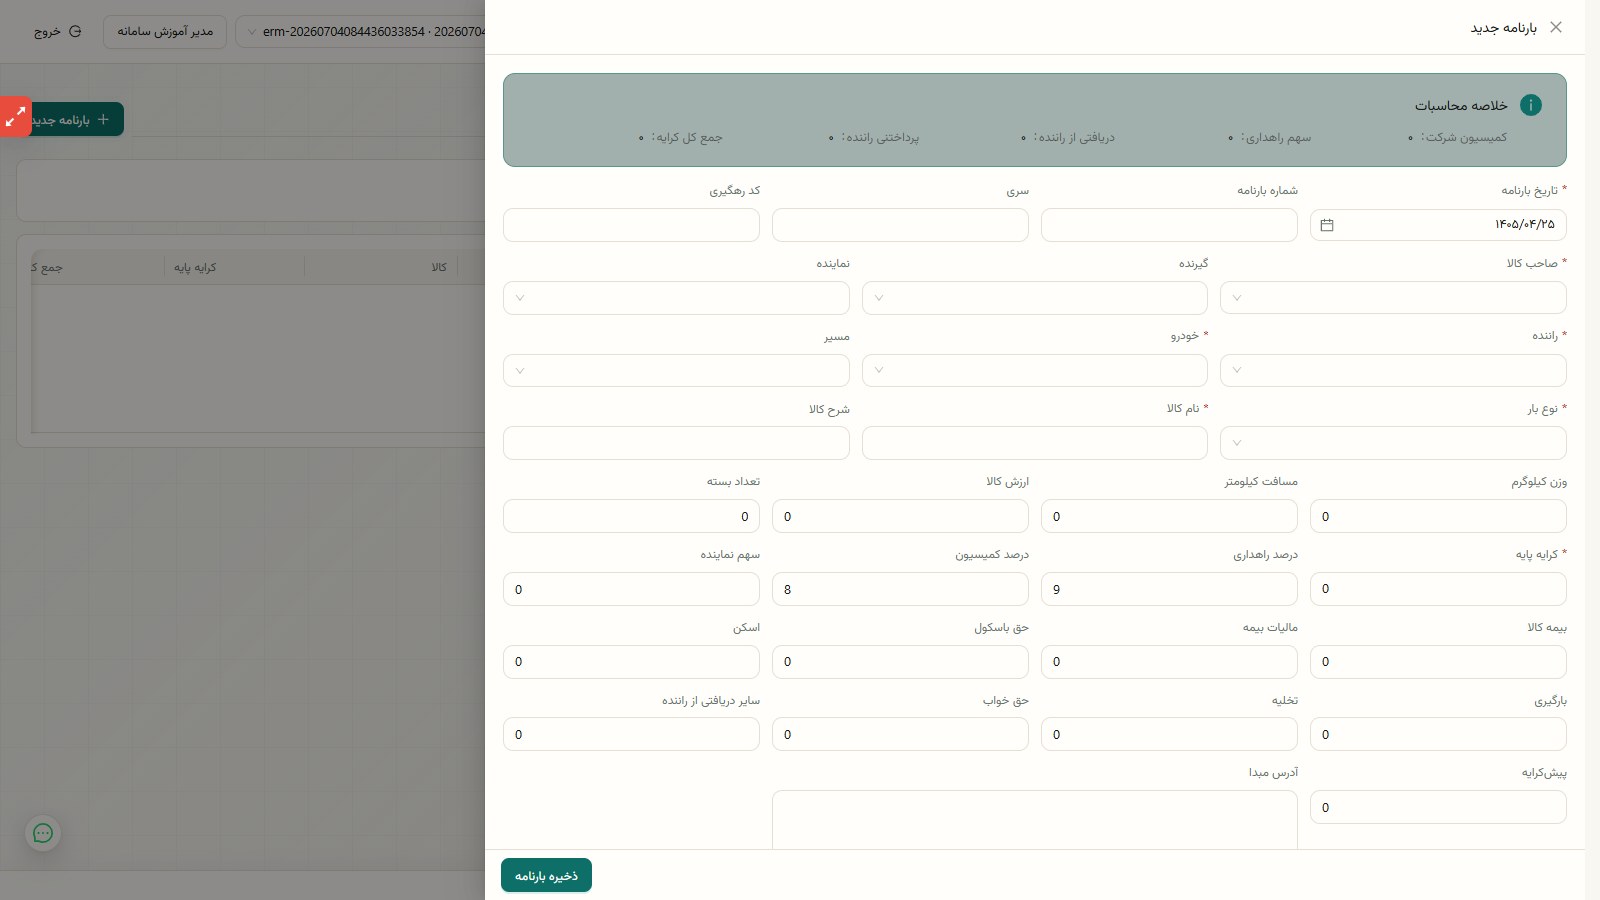Expand the صاحب کالا dropdown

(1393, 298)
